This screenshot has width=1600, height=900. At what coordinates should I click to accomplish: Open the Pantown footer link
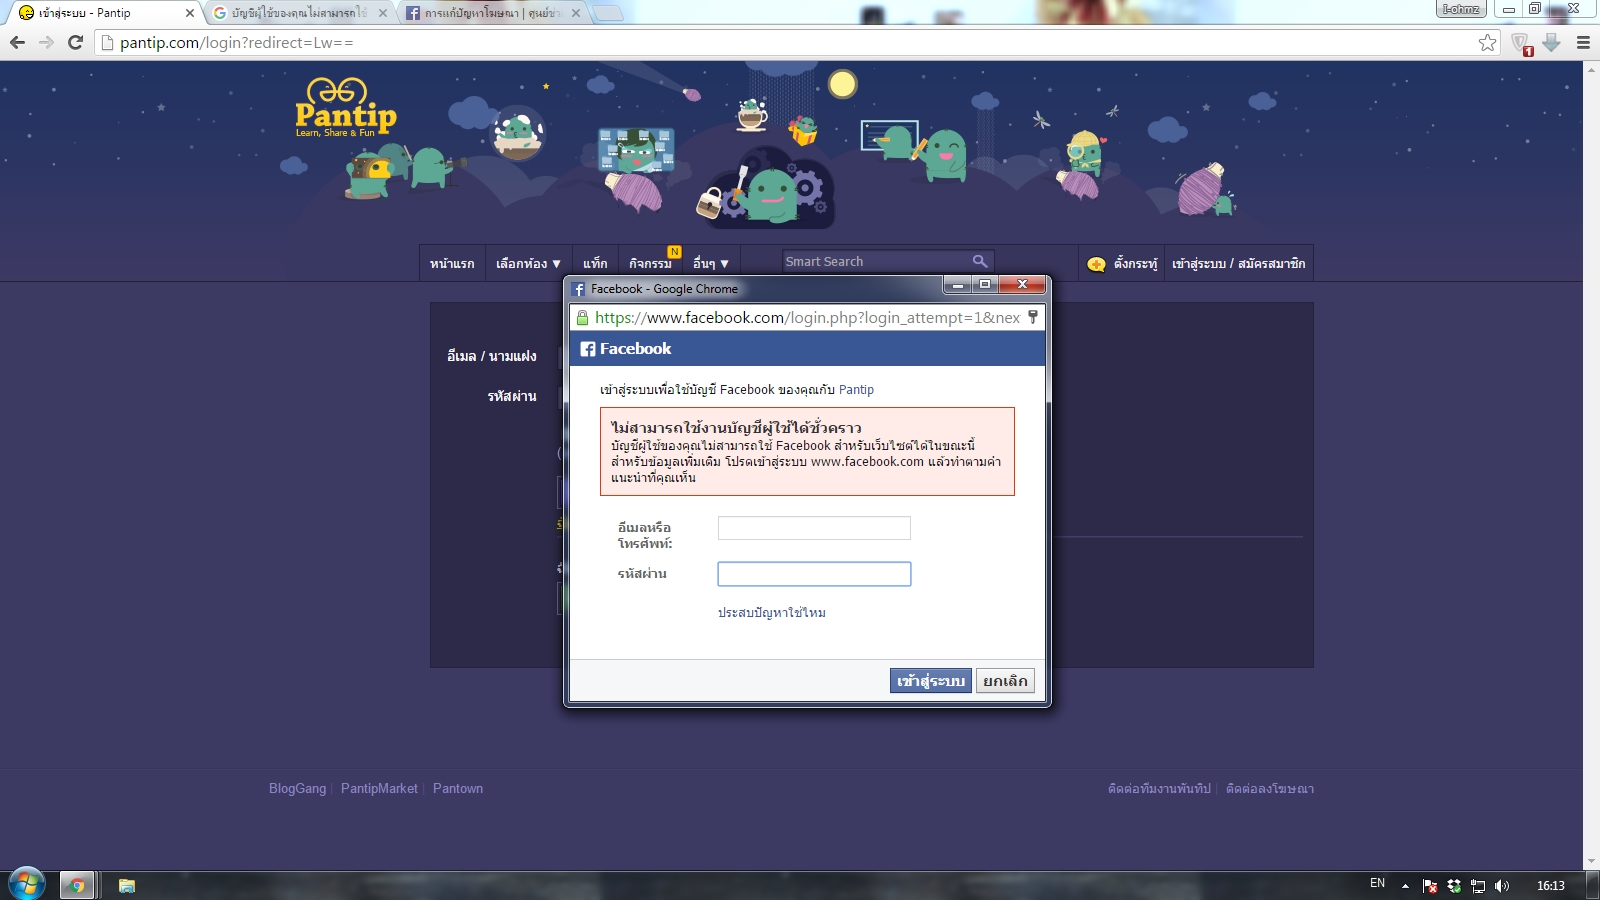[458, 788]
